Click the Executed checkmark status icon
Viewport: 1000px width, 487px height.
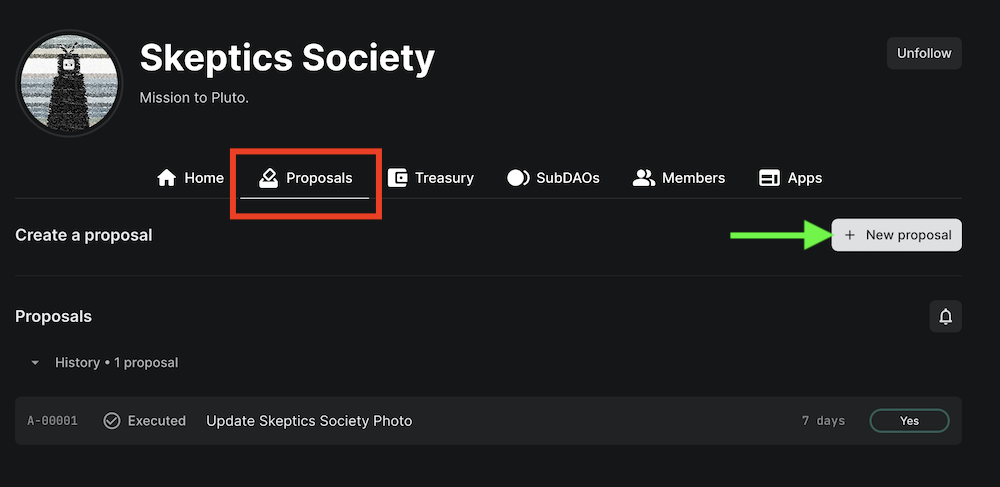click(x=112, y=421)
